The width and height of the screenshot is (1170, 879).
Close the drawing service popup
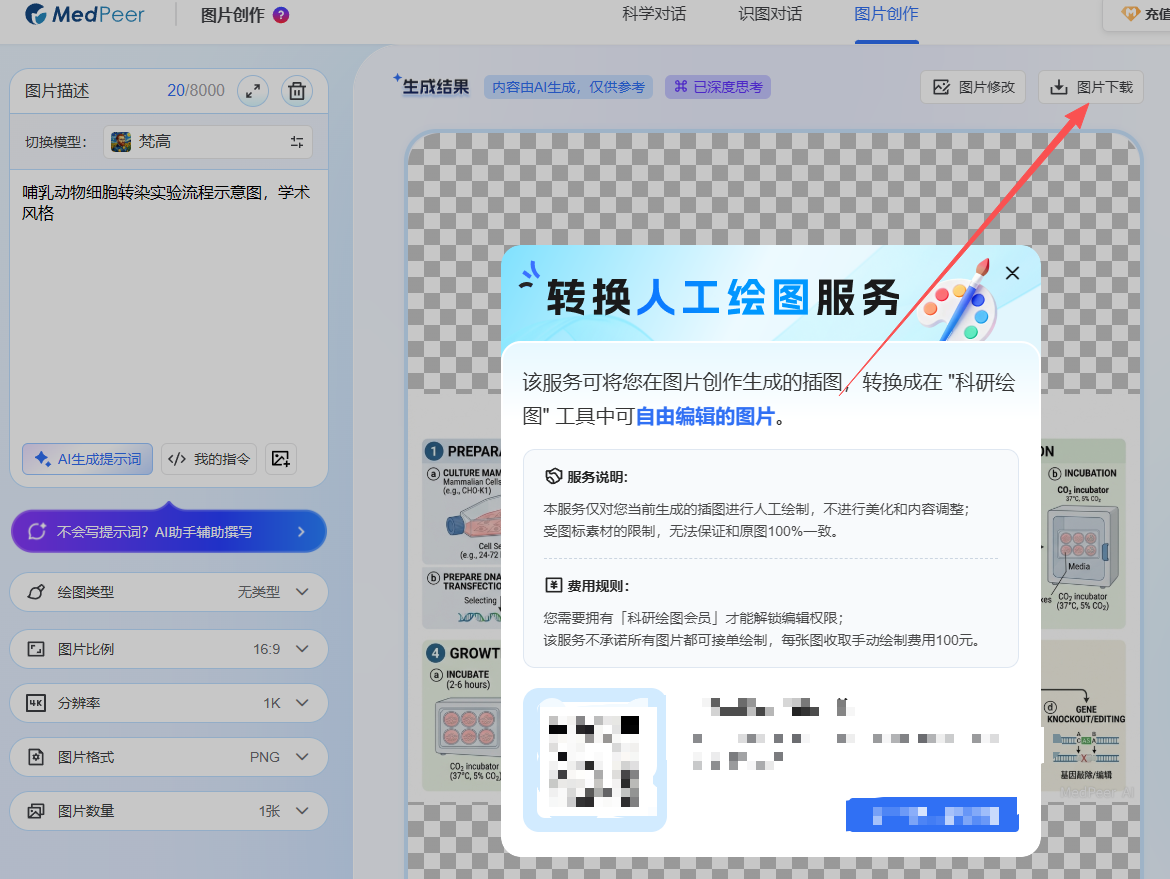coord(1013,273)
